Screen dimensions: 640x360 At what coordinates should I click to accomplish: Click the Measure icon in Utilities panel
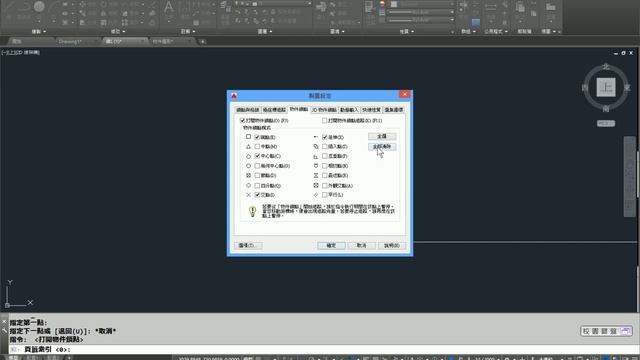click(x=491, y=7)
